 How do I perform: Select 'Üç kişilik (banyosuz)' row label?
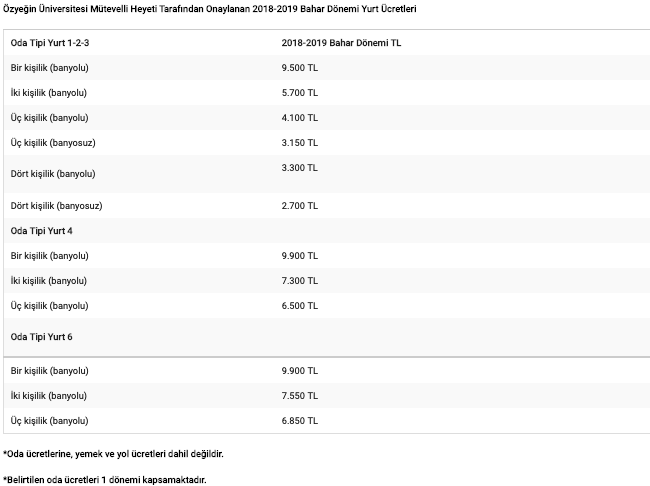[x=53, y=143]
